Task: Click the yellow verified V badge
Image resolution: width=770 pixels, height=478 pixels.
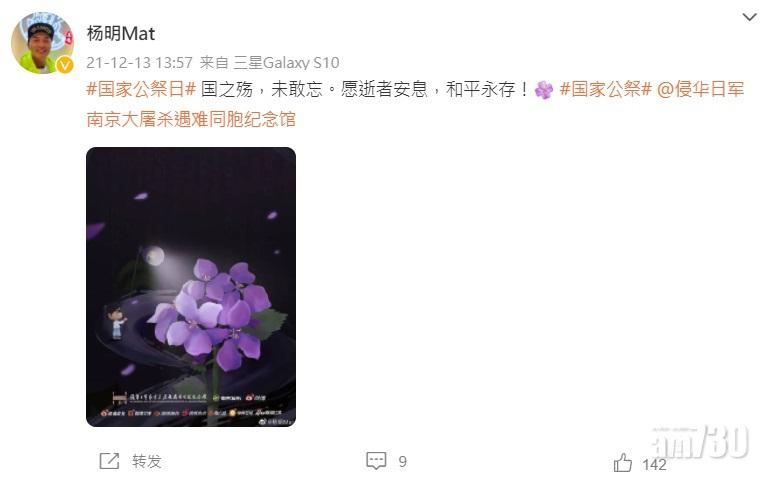Action: (x=64, y=64)
